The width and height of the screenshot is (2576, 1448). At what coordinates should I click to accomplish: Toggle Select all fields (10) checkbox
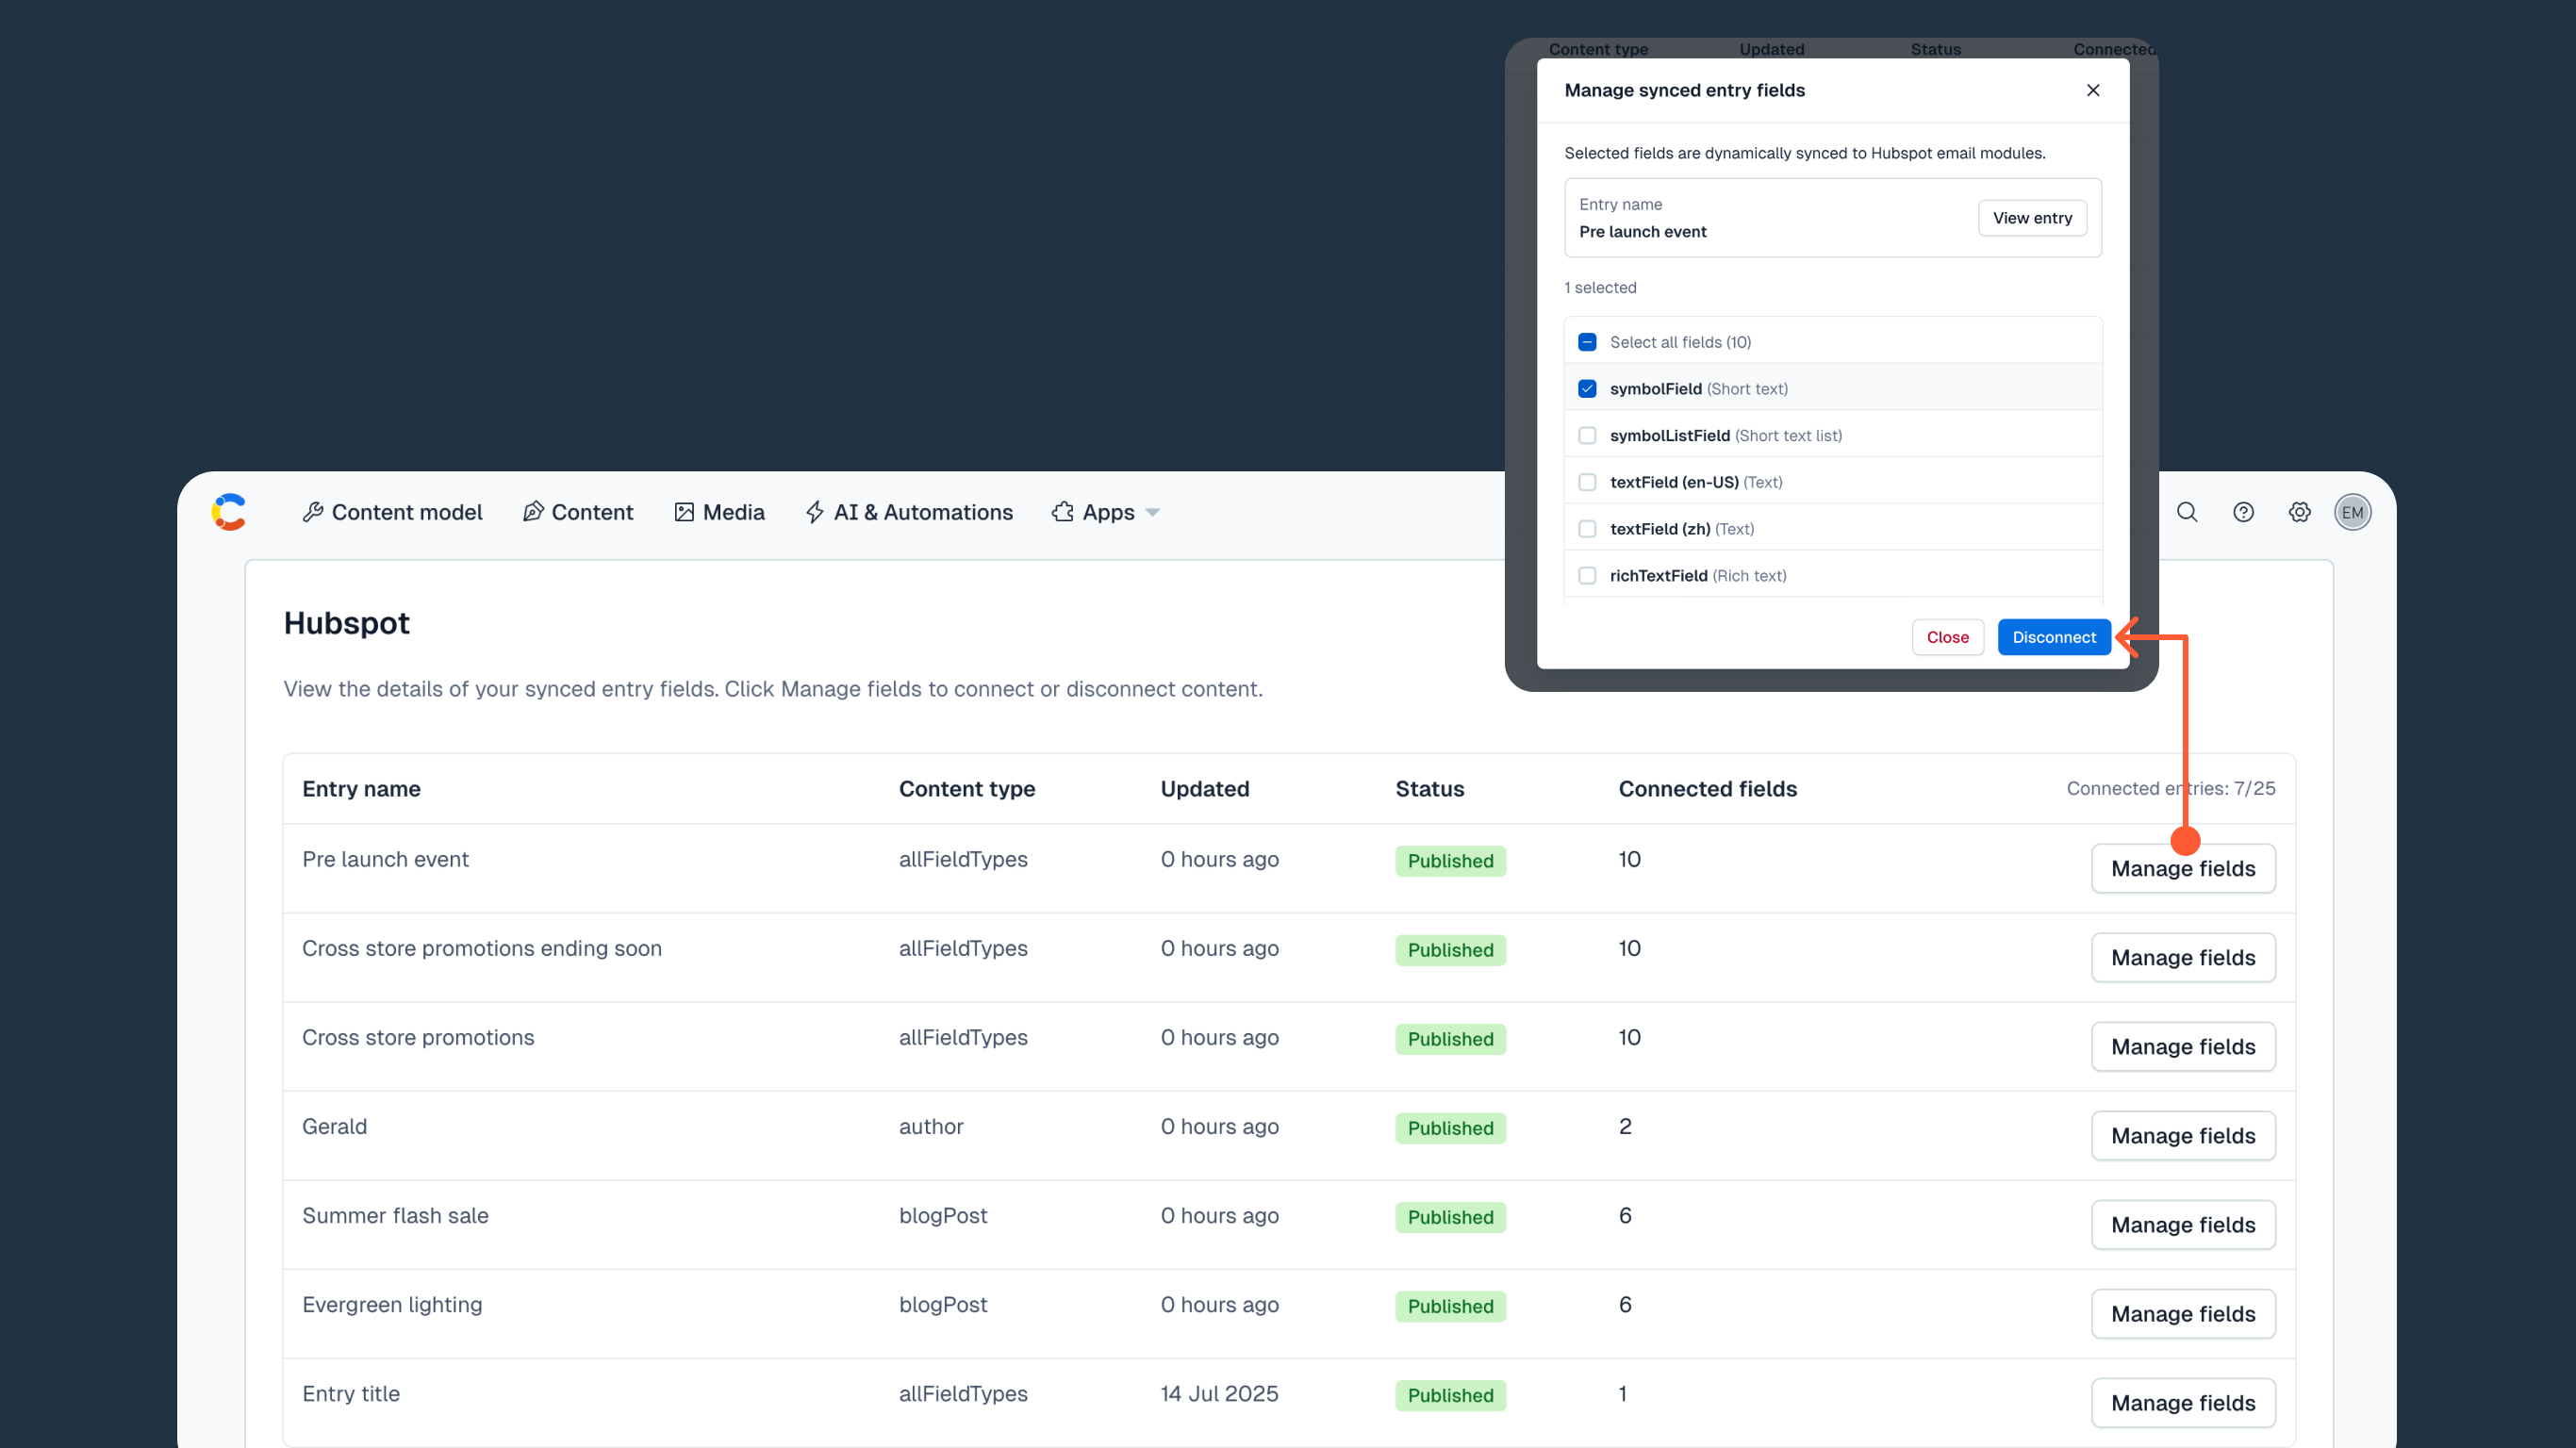pos(1587,342)
